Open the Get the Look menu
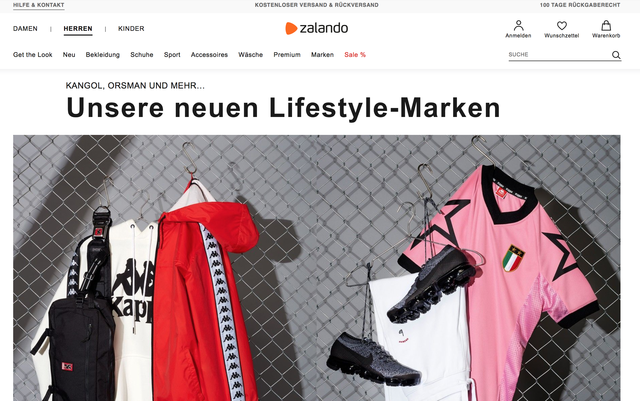640x401 pixels. pyautogui.click(x=33, y=55)
